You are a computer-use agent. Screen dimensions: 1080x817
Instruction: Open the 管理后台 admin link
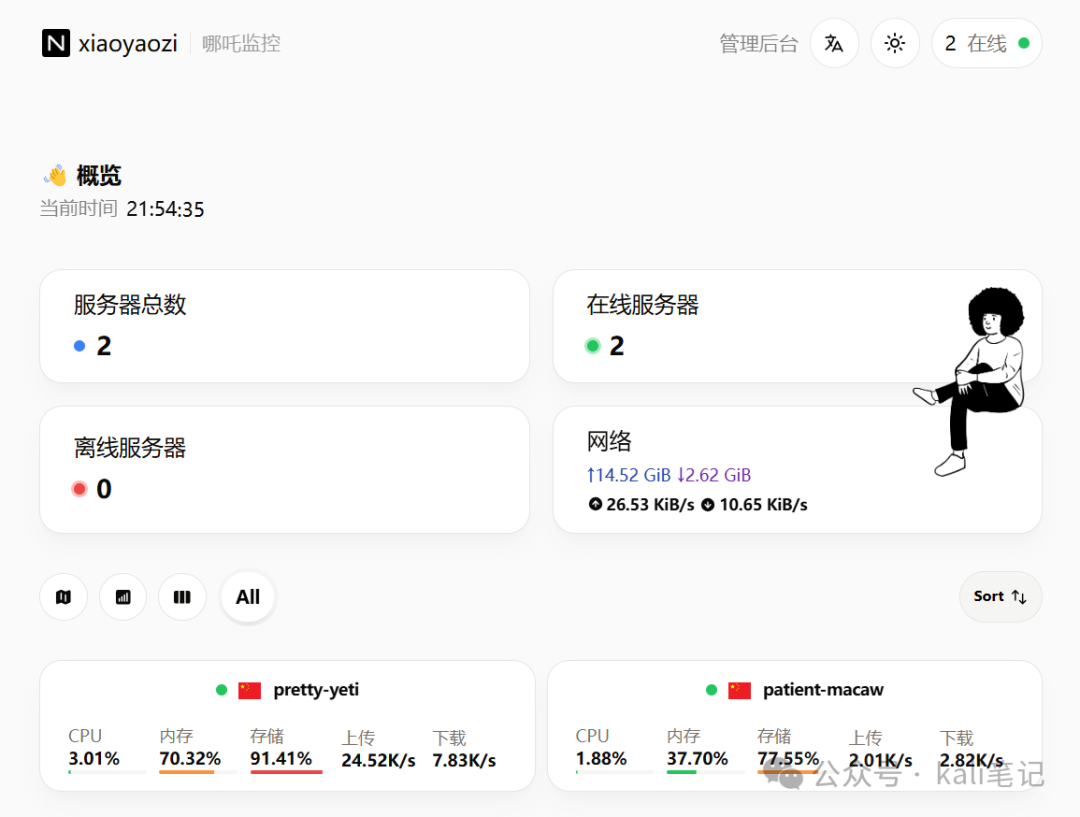click(x=759, y=44)
